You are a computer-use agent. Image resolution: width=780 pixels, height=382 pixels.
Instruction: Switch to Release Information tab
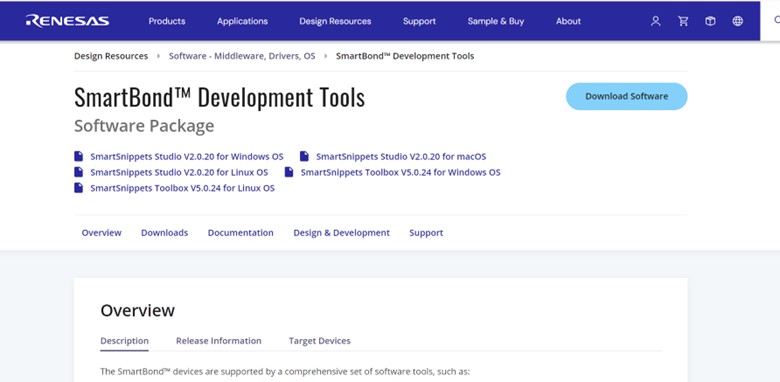[219, 341]
